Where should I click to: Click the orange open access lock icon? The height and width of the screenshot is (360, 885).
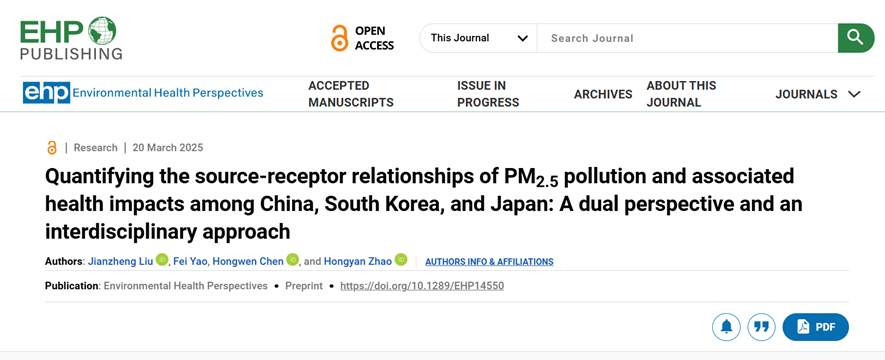point(340,38)
